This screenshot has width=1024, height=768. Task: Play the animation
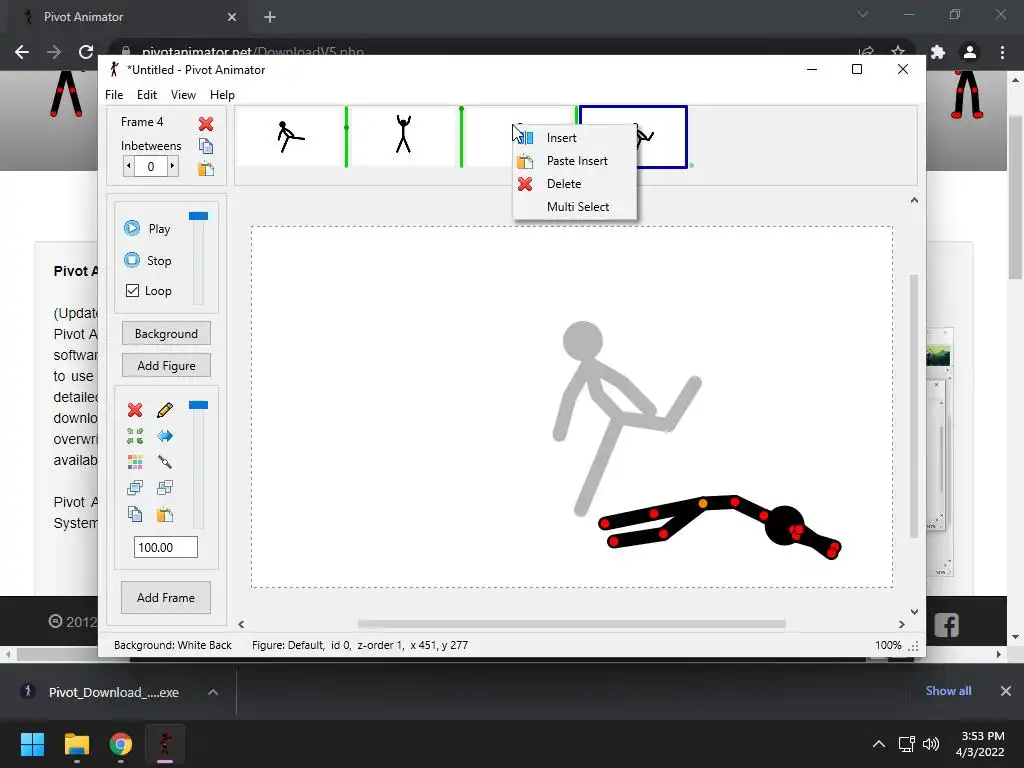[148, 229]
